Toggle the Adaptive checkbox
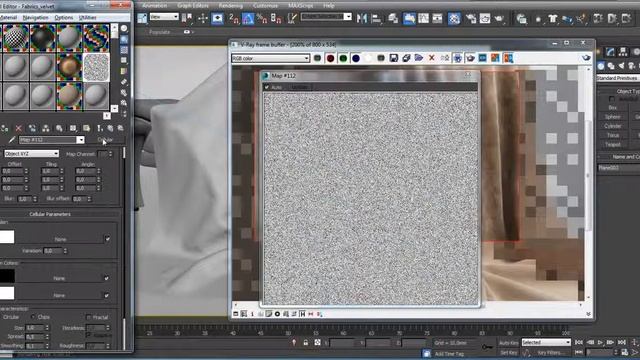640x360 pixels. click(89, 335)
